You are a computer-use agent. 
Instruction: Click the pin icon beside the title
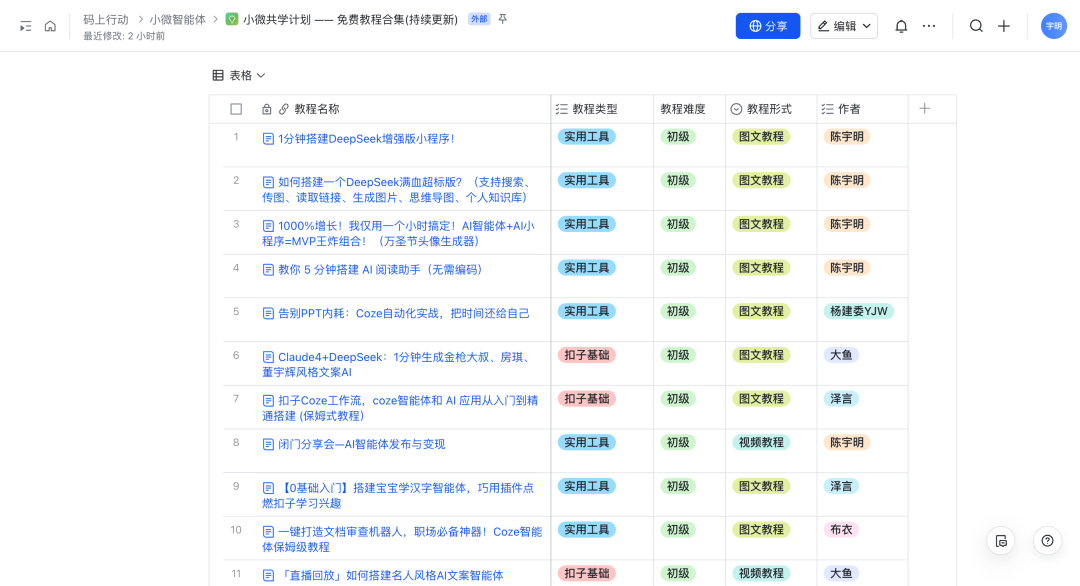tap(503, 19)
